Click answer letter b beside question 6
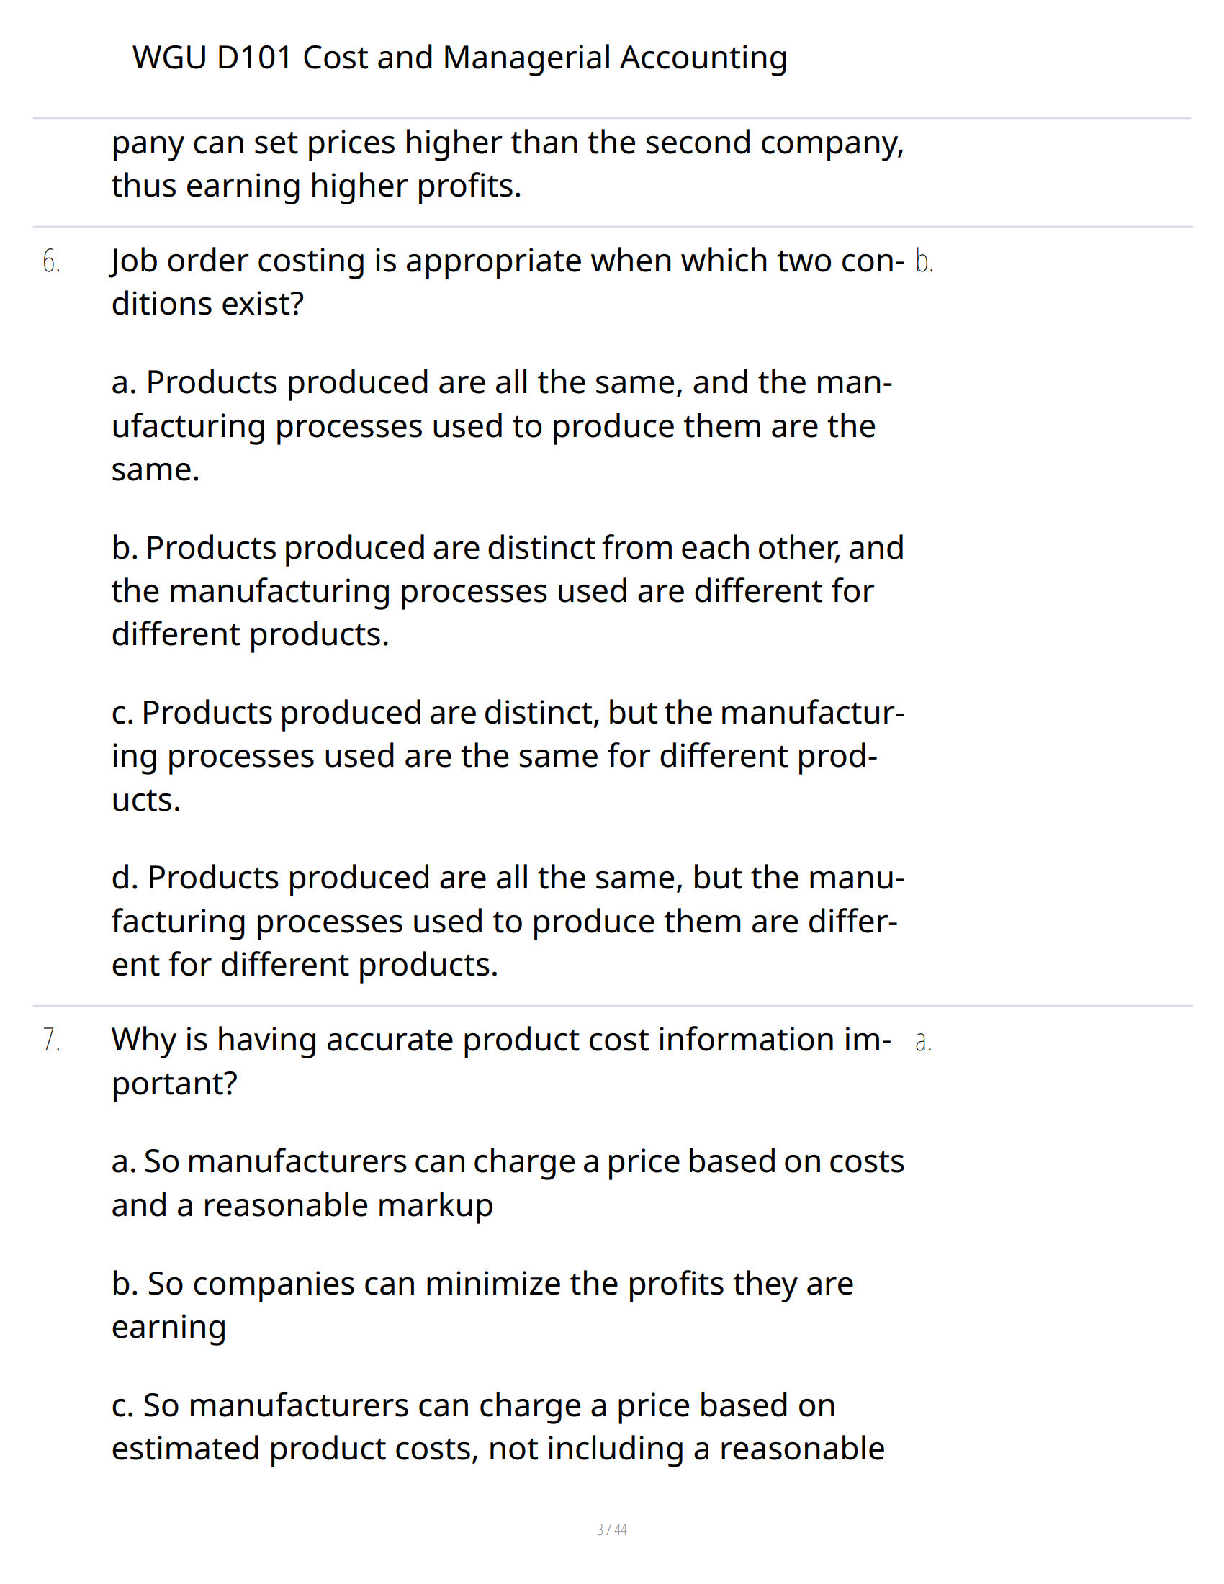This screenshot has width=1224, height=1584. pyautogui.click(x=924, y=262)
